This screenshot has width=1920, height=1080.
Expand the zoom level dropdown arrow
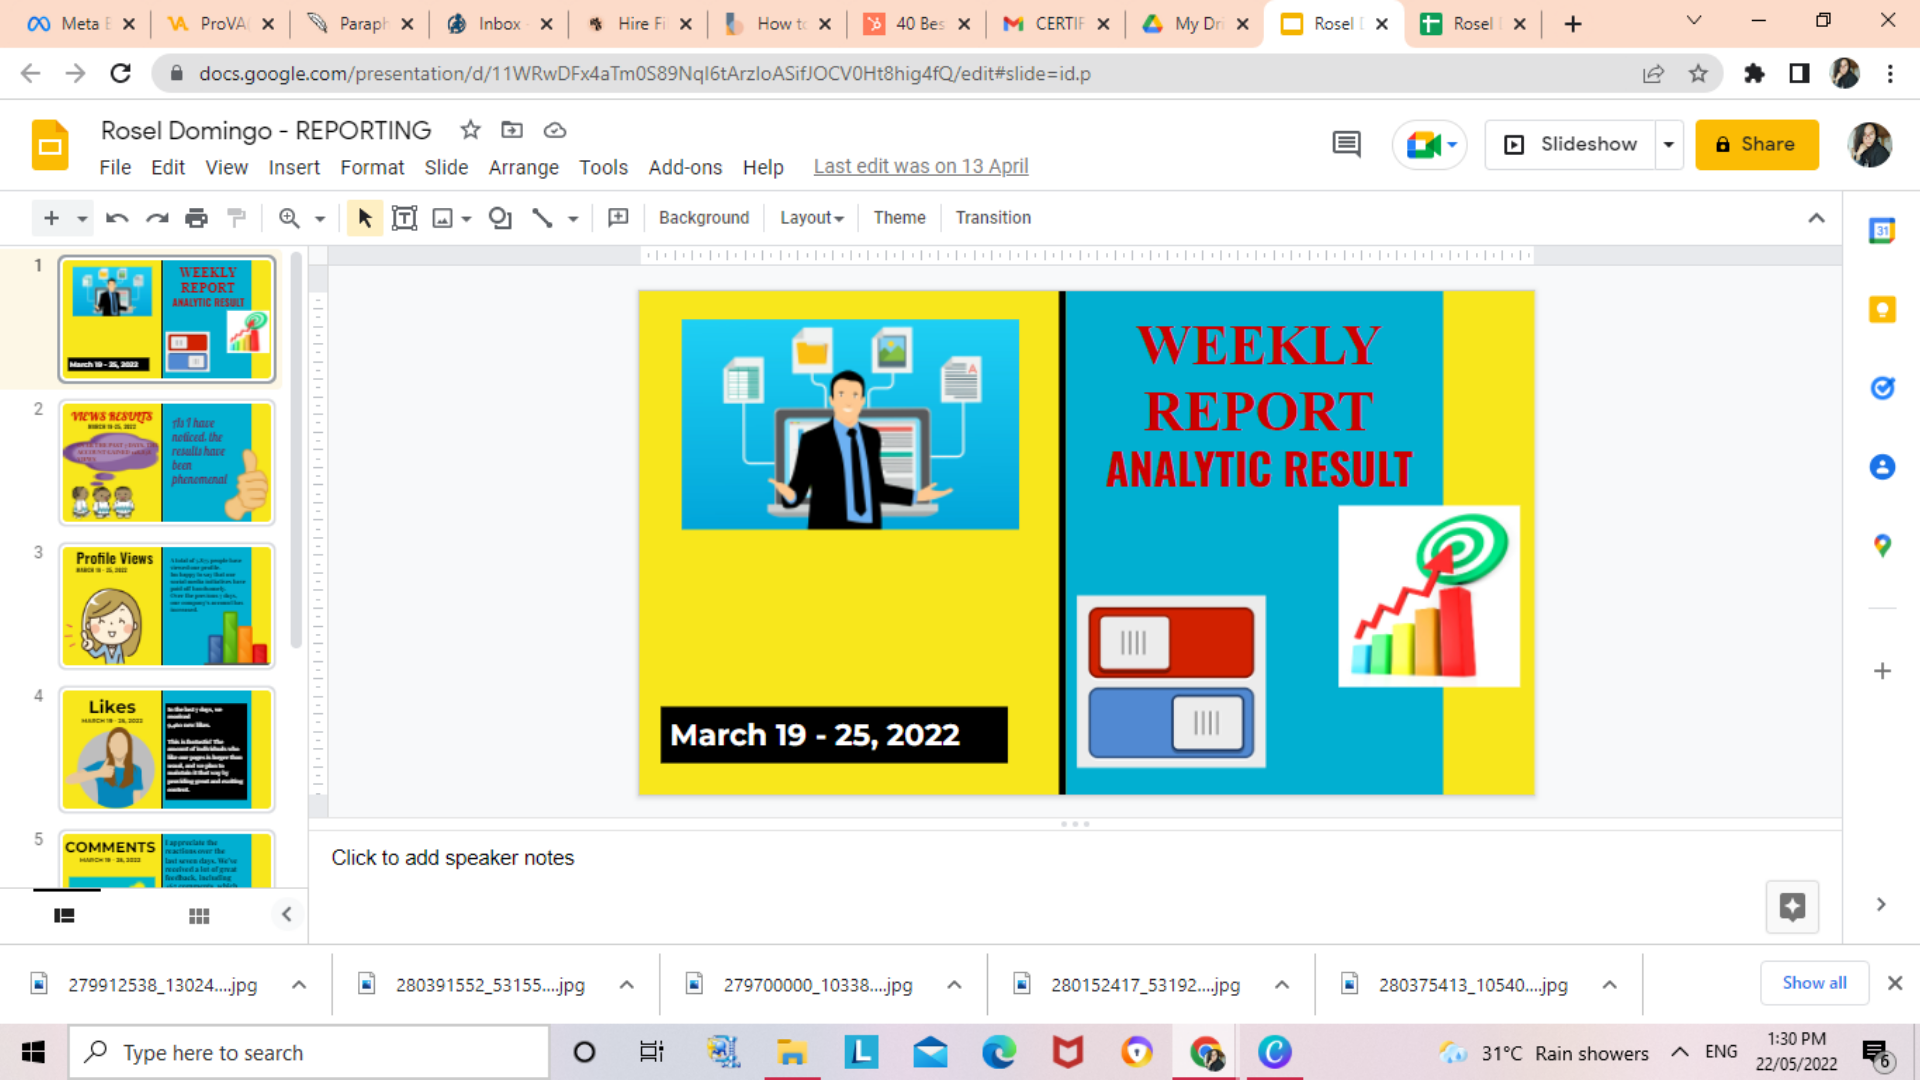pyautogui.click(x=320, y=218)
